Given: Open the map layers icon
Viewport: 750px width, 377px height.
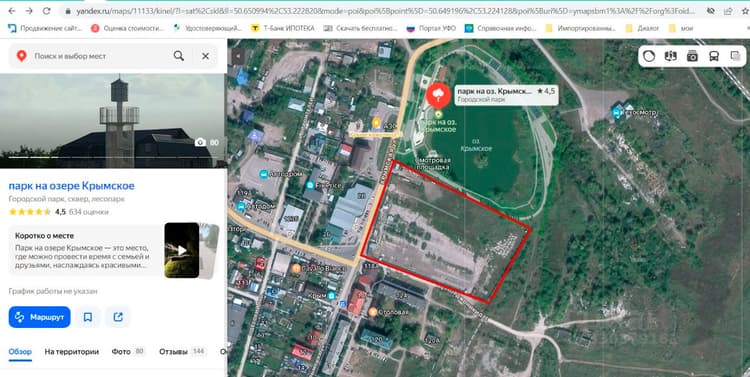Looking at the screenshot, I should pyautogui.click(x=671, y=56).
